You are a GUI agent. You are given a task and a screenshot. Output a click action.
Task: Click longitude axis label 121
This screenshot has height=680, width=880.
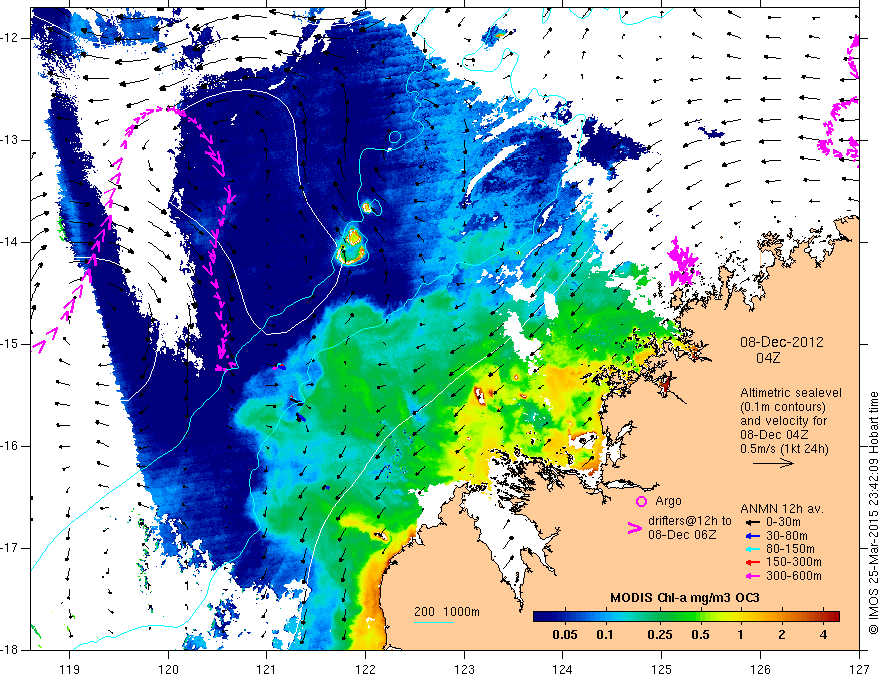(x=267, y=670)
